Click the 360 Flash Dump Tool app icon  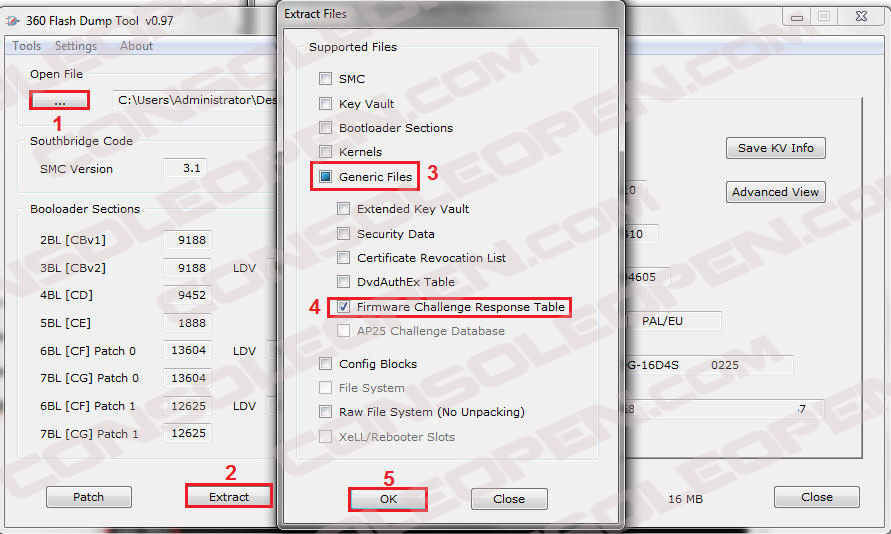tap(13, 20)
